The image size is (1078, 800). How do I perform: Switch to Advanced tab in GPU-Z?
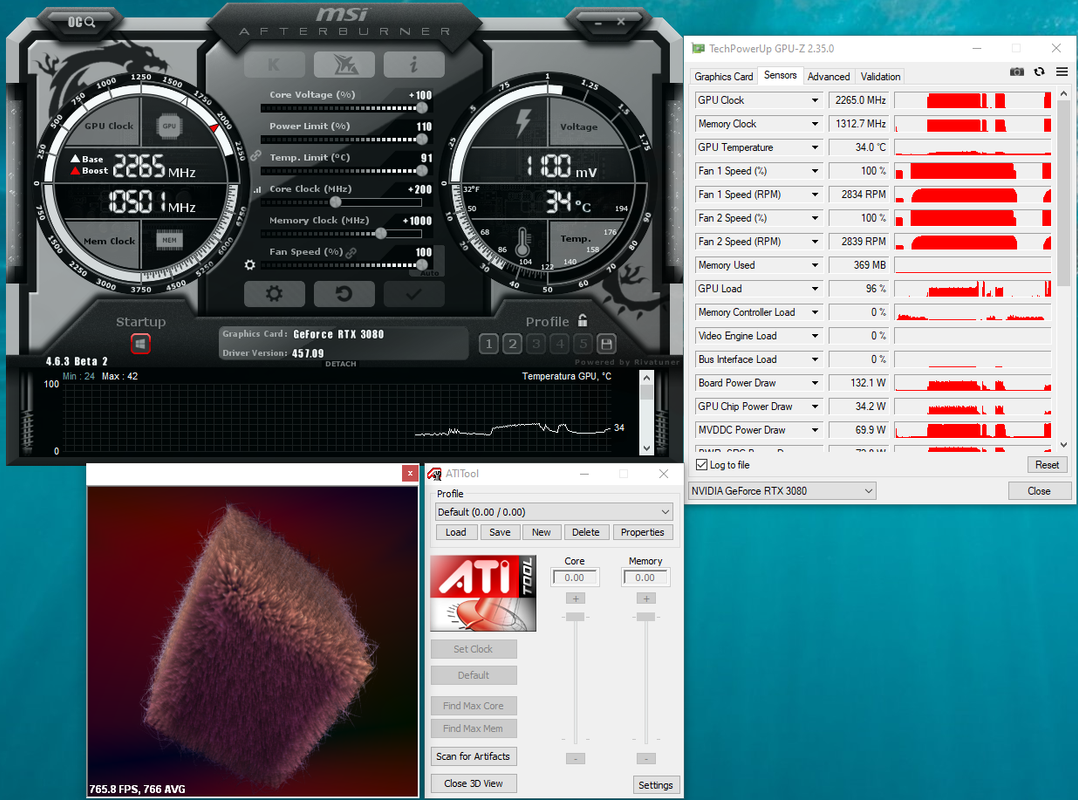click(x=828, y=76)
